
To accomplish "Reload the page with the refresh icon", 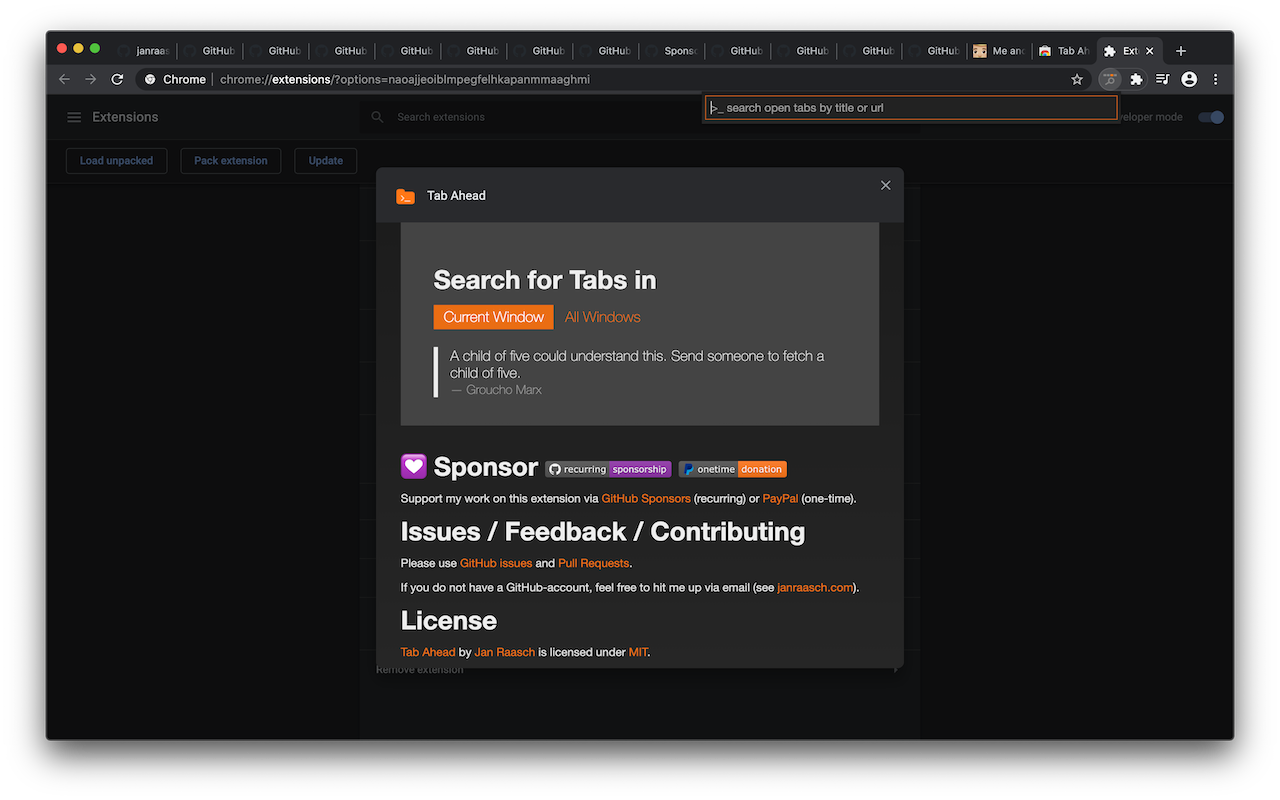I will tap(117, 79).
